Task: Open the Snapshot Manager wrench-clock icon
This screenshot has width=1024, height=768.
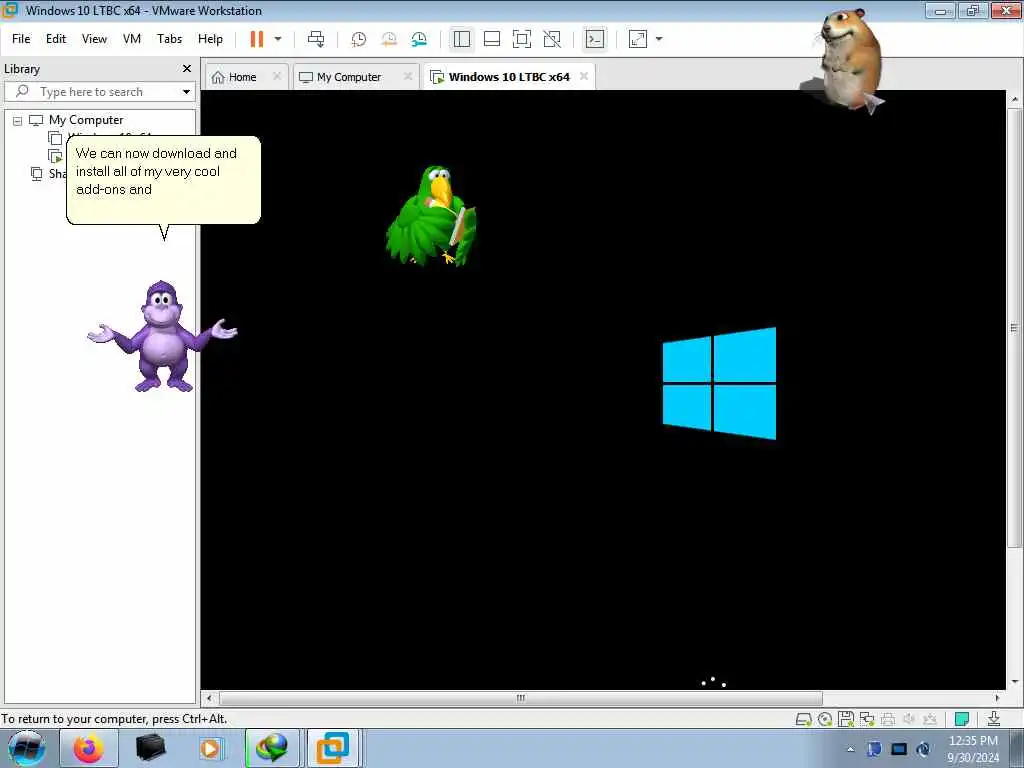Action: (x=419, y=39)
